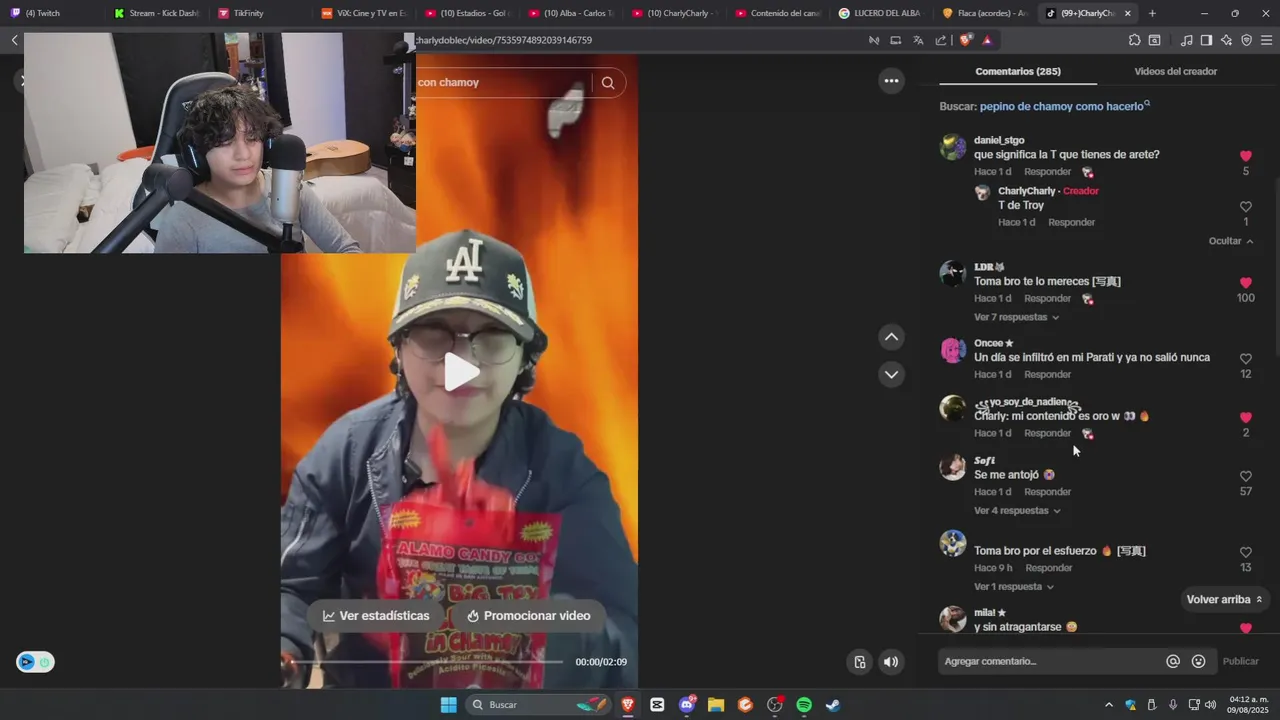Screen dimensions: 1280x720
Task: Open Oncee's profile avatar
Action: coord(952,350)
